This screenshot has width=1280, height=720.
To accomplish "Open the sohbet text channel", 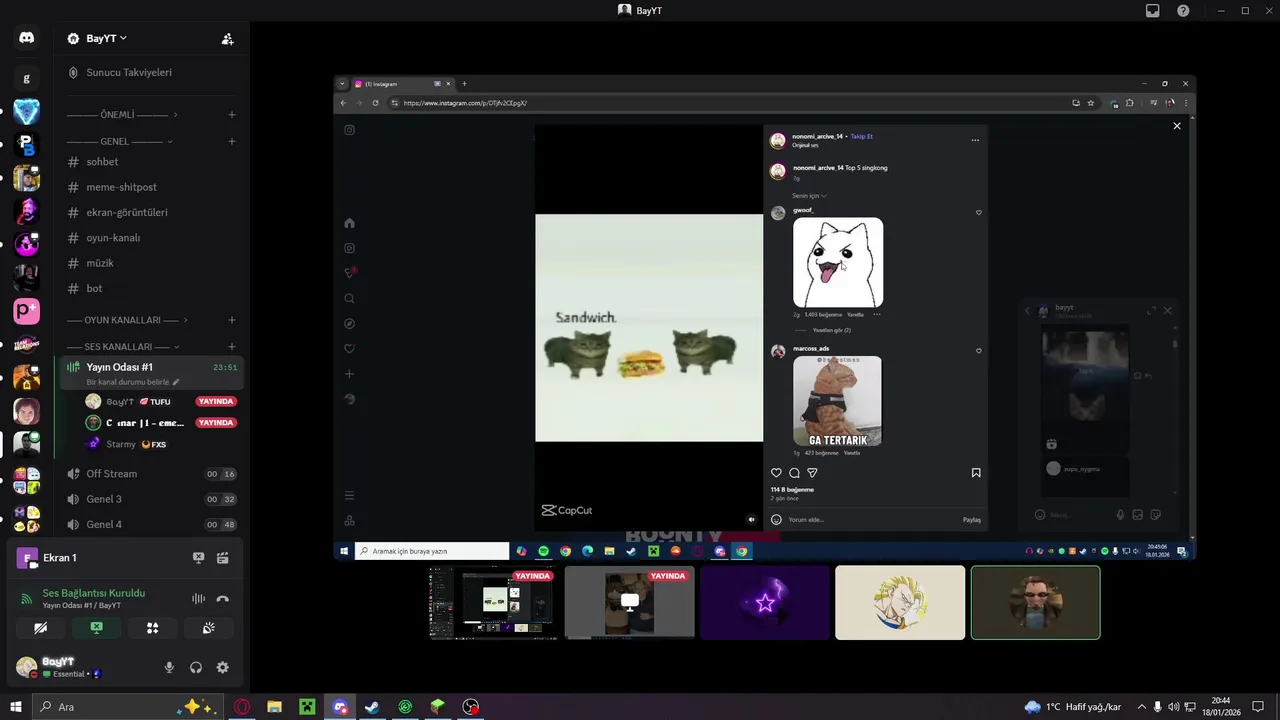I will pos(151,162).
